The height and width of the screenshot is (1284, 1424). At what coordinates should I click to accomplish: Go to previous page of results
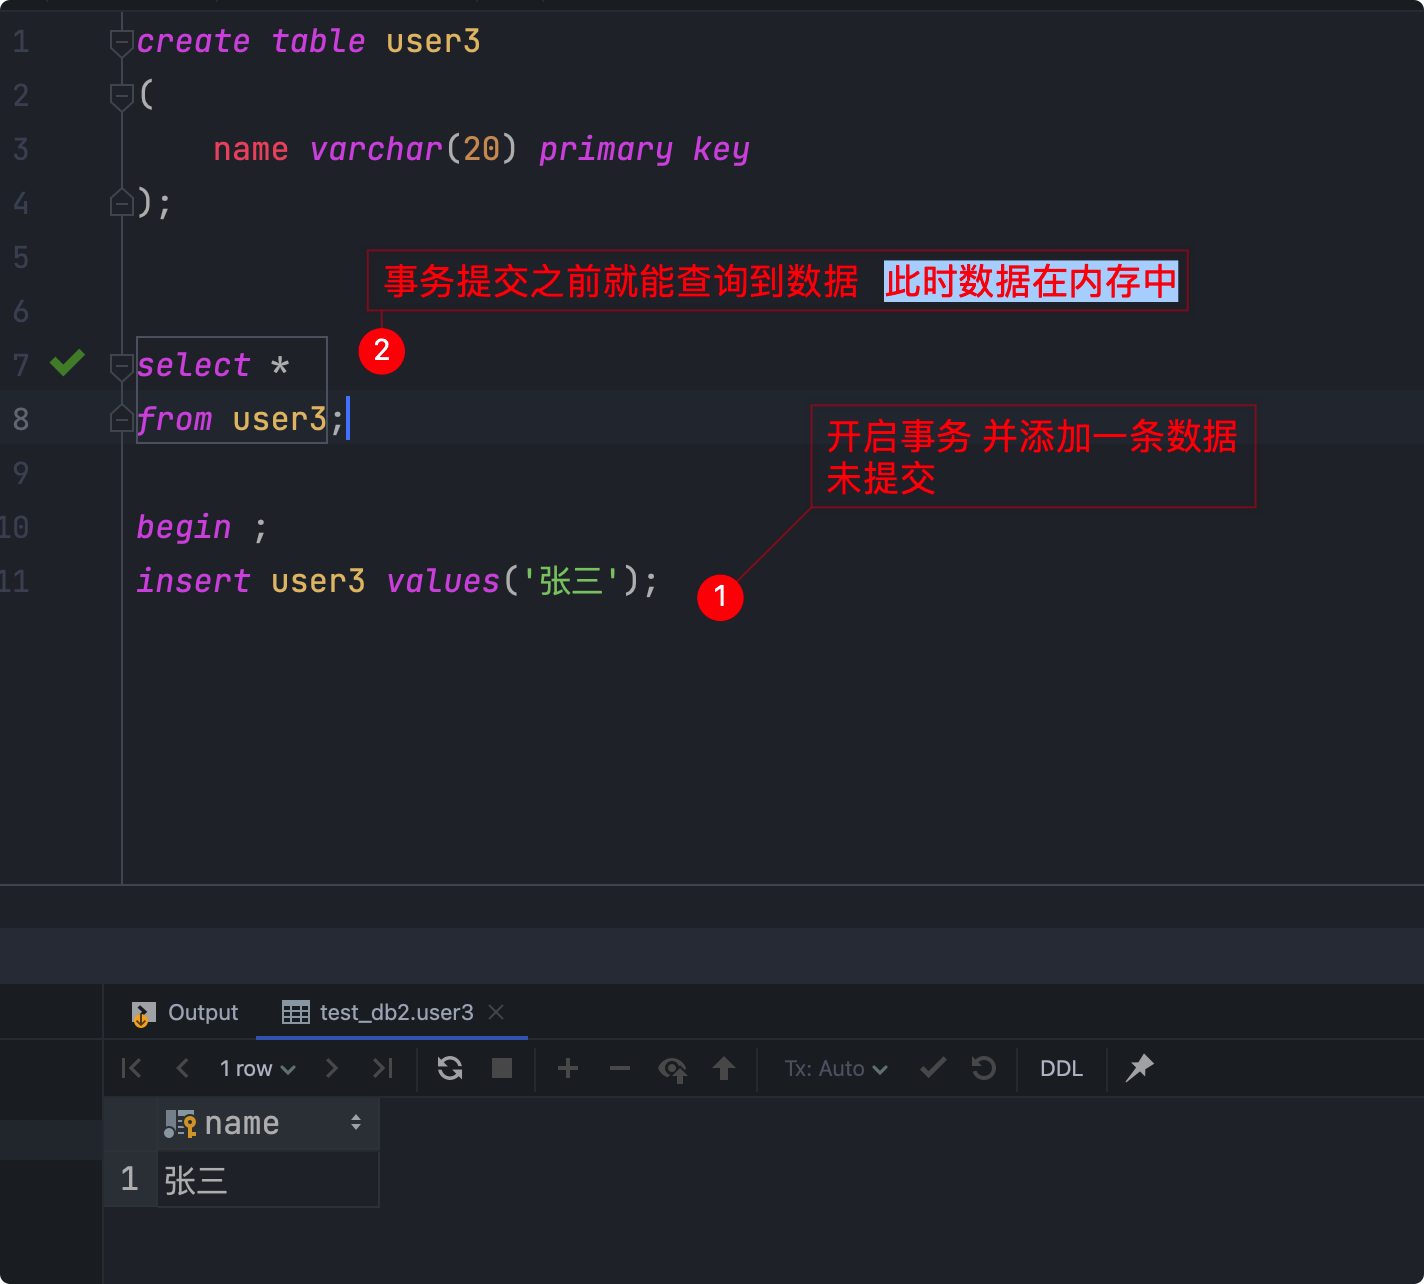[182, 1068]
